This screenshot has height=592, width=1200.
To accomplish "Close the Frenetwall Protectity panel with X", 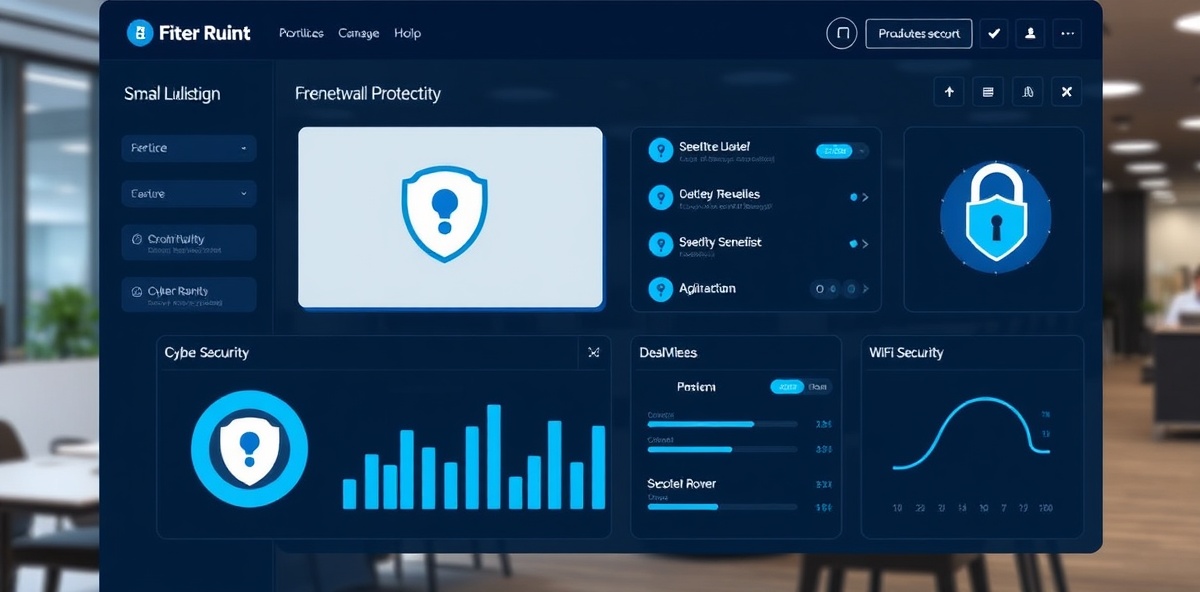I will (x=1066, y=92).
